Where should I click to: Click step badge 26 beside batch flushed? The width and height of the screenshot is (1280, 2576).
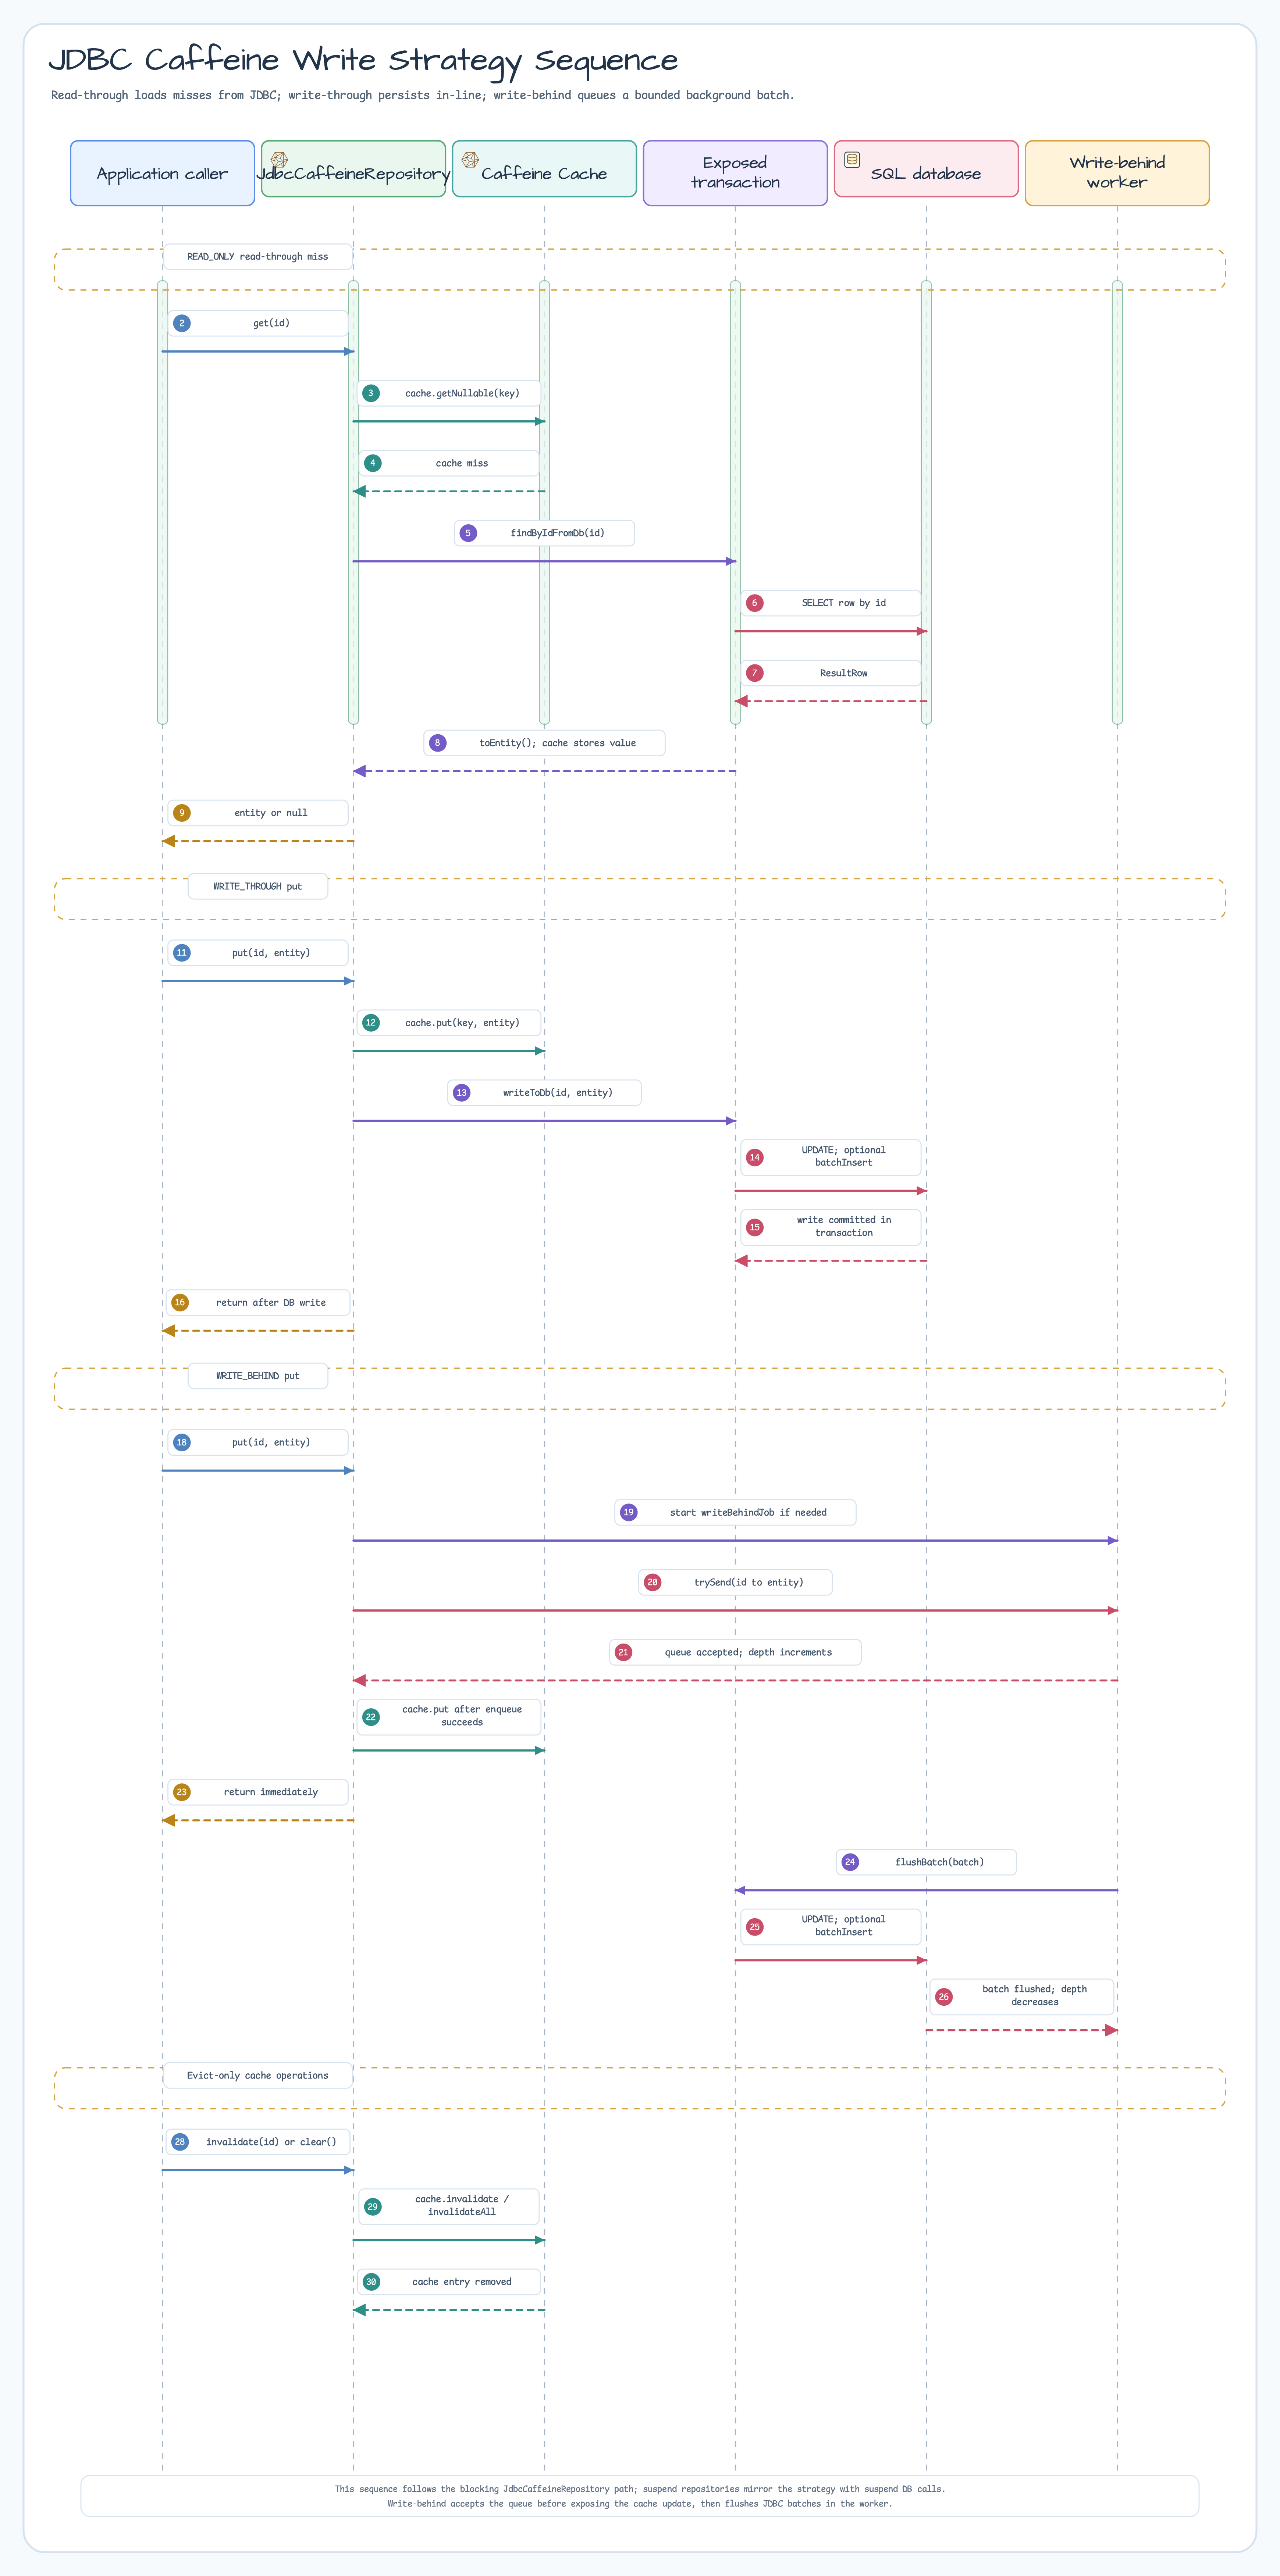pyautogui.click(x=943, y=1997)
